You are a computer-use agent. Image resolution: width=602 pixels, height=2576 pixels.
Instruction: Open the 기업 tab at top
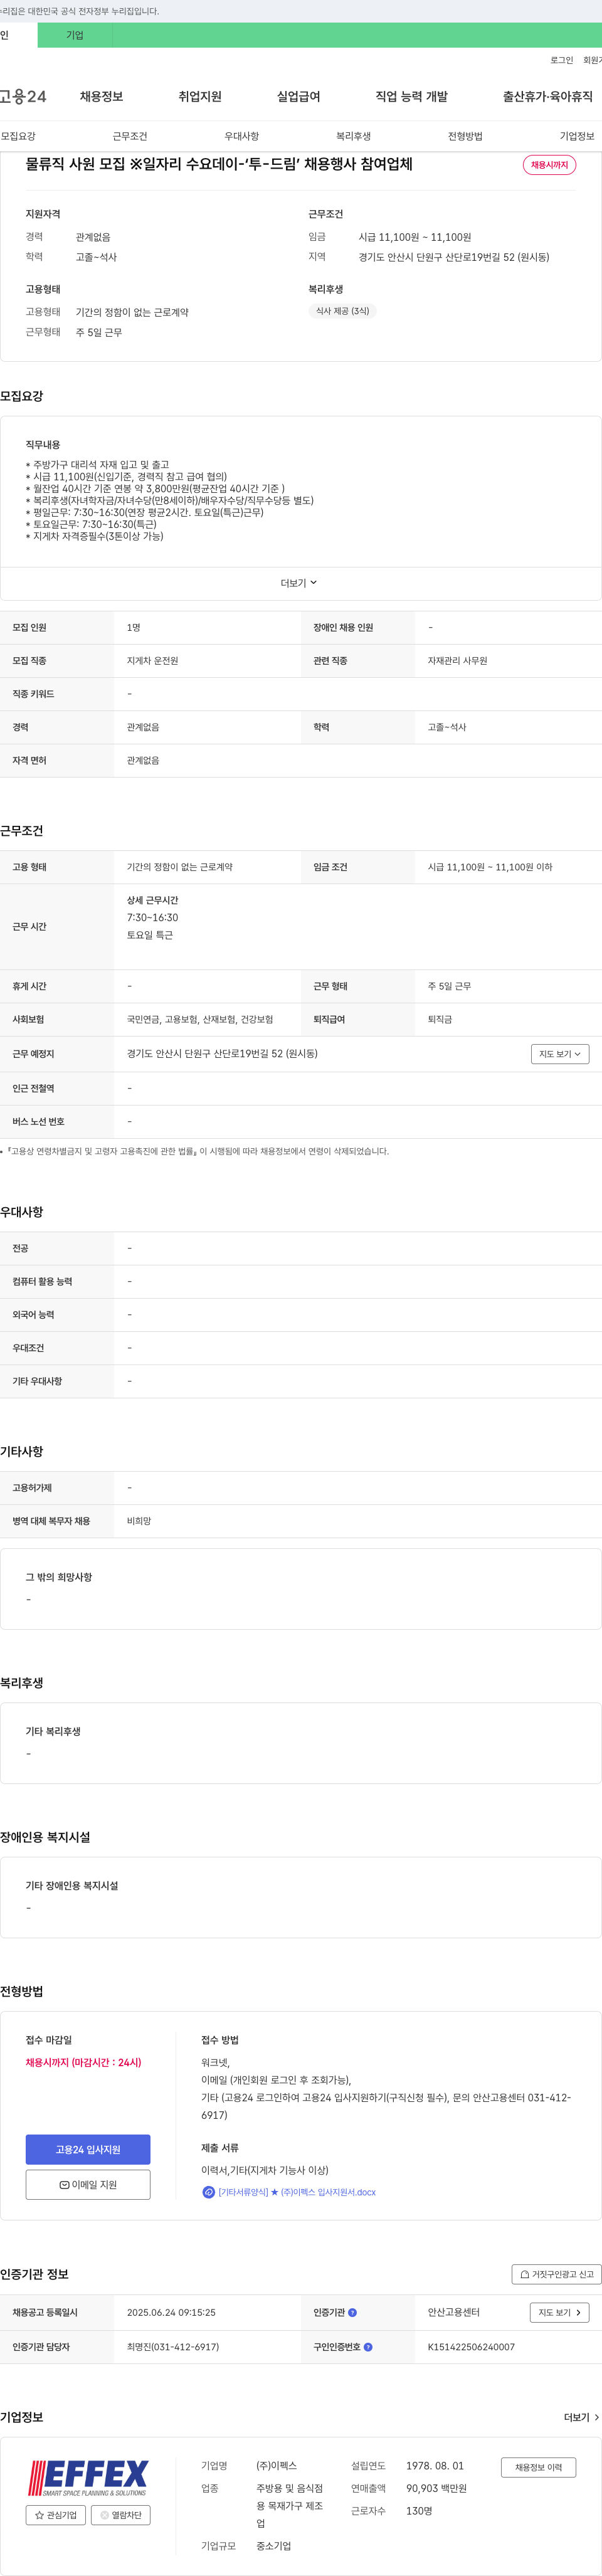(75, 35)
